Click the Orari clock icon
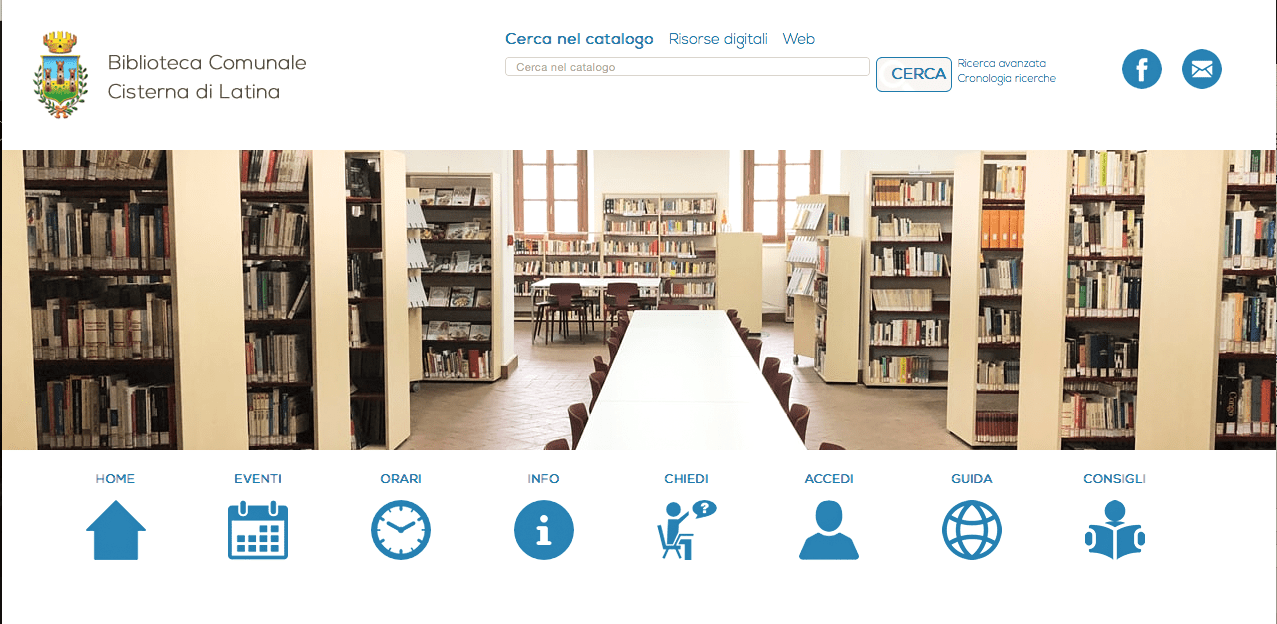1277x624 pixels. 401,530
